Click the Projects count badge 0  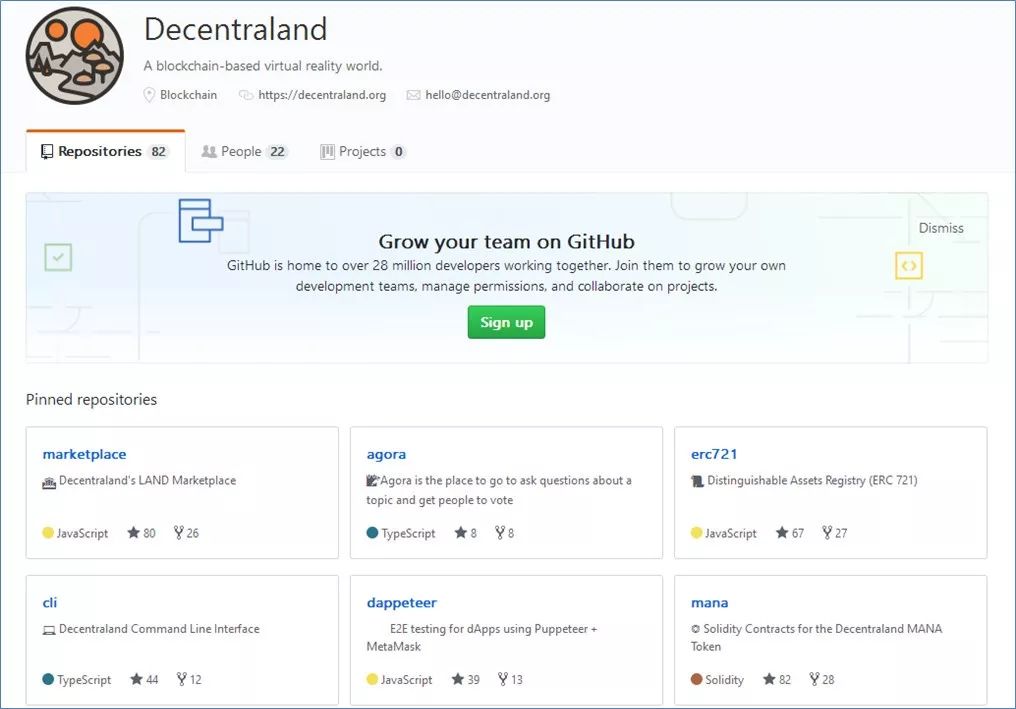click(x=398, y=152)
